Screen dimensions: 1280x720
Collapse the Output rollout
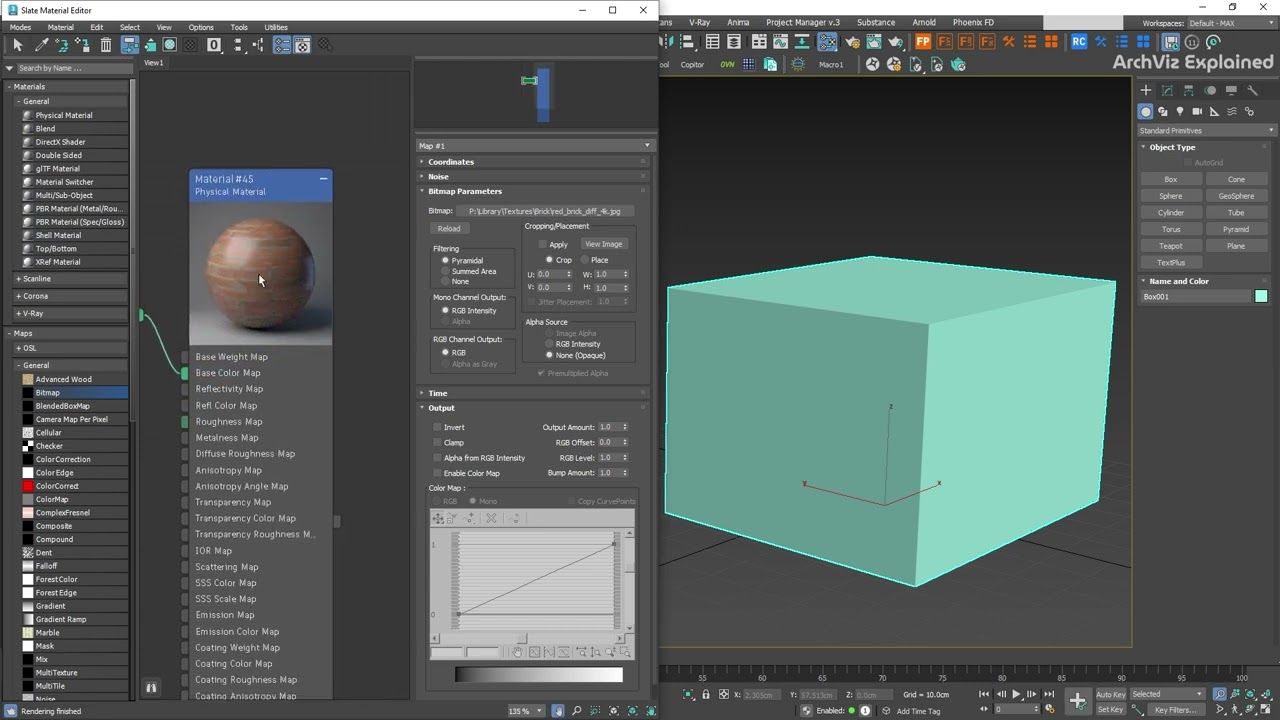tap(534, 408)
